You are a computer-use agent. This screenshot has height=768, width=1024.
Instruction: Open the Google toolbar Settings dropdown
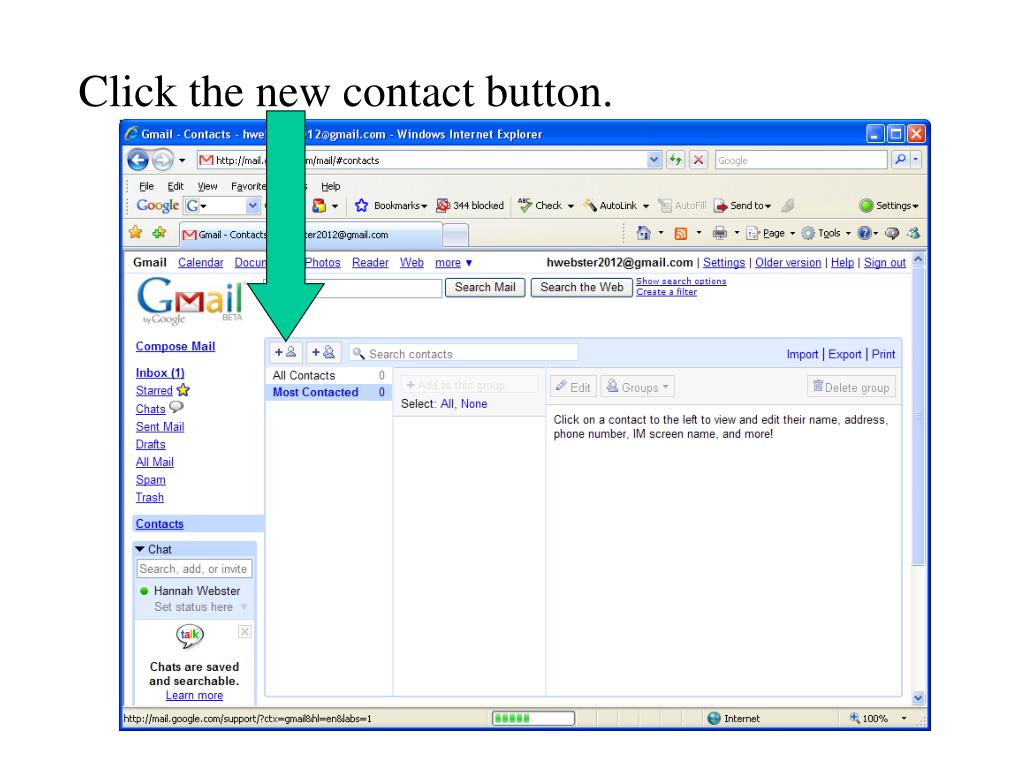(x=889, y=206)
